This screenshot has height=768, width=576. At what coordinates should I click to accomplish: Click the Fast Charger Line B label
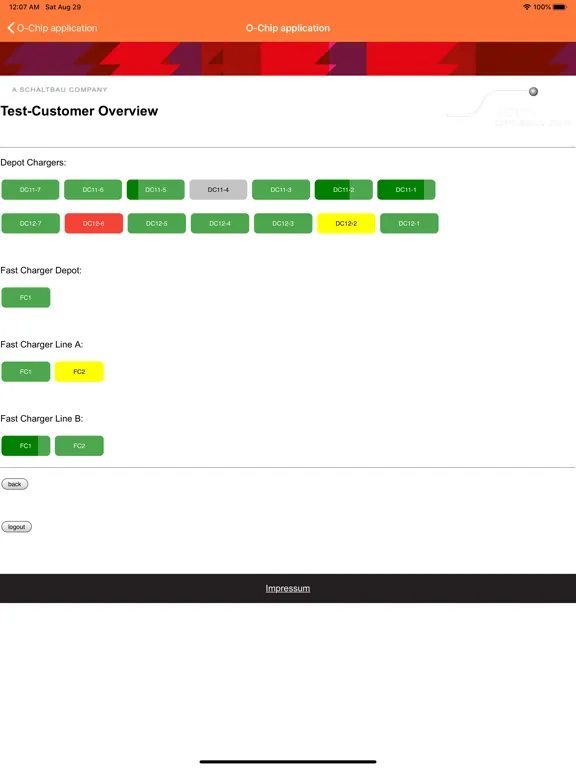[42, 419]
